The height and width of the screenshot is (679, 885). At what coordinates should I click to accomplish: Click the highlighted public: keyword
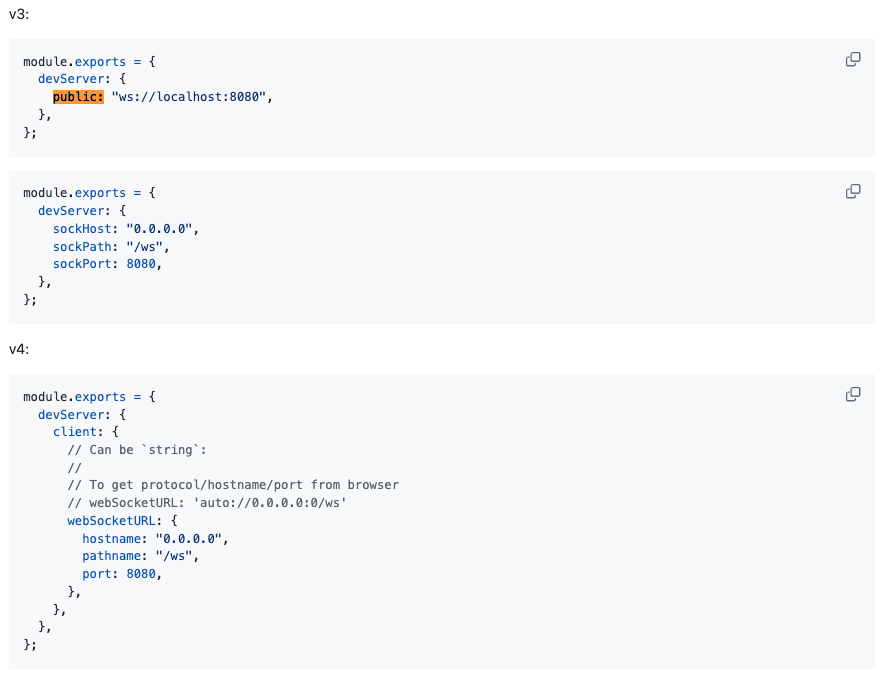[x=78, y=97]
